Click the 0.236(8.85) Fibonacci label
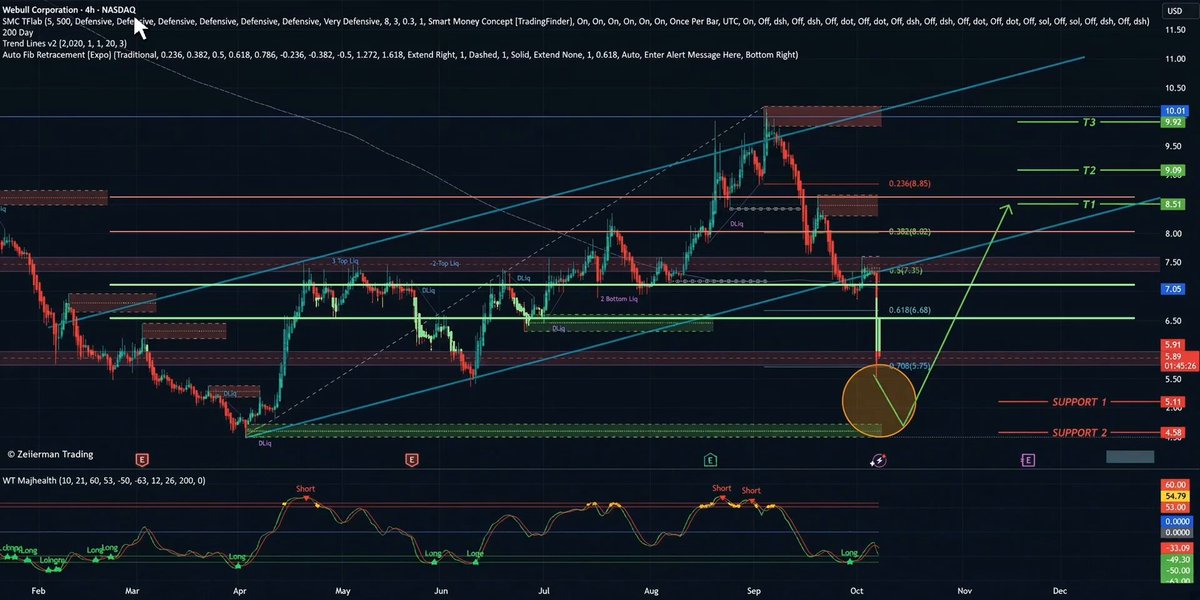This screenshot has width=1200, height=600. (909, 184)
